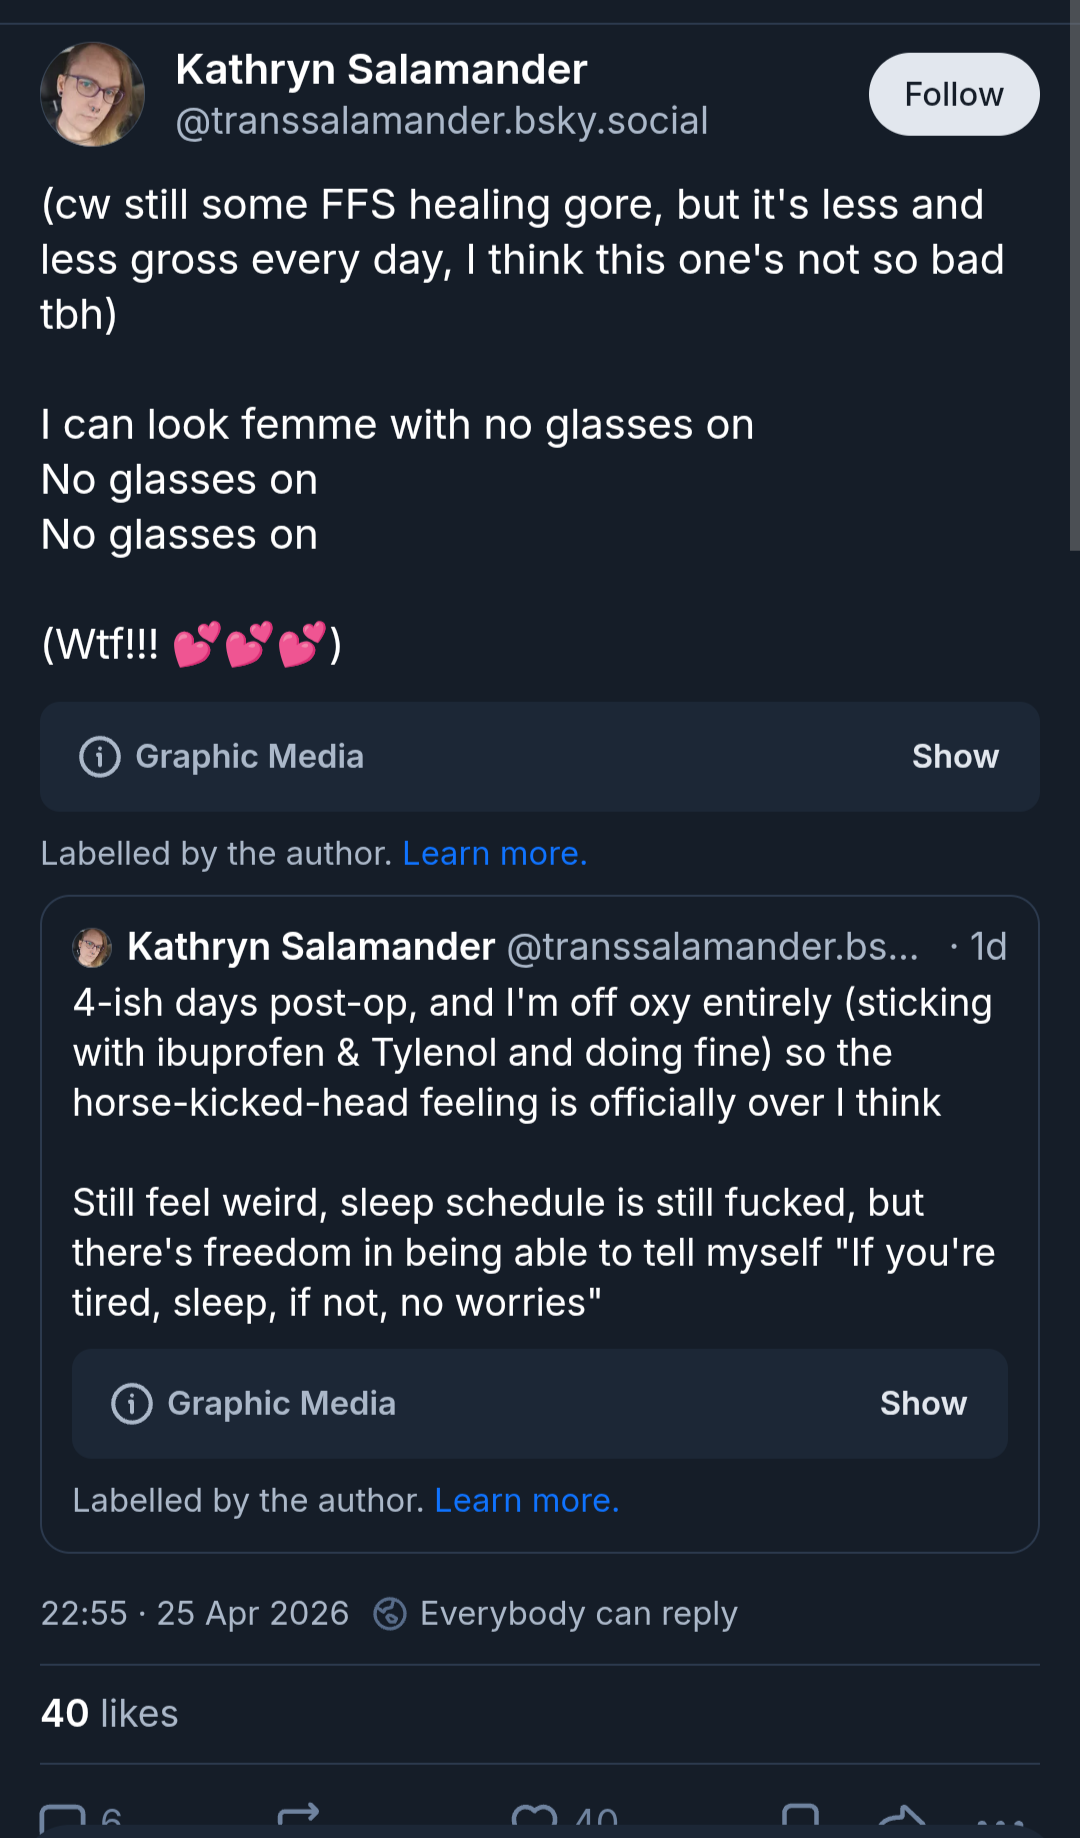1080x1838 pixels.
Task: Open Learn more link in quoted post
Action: [x=527, y=1500]
